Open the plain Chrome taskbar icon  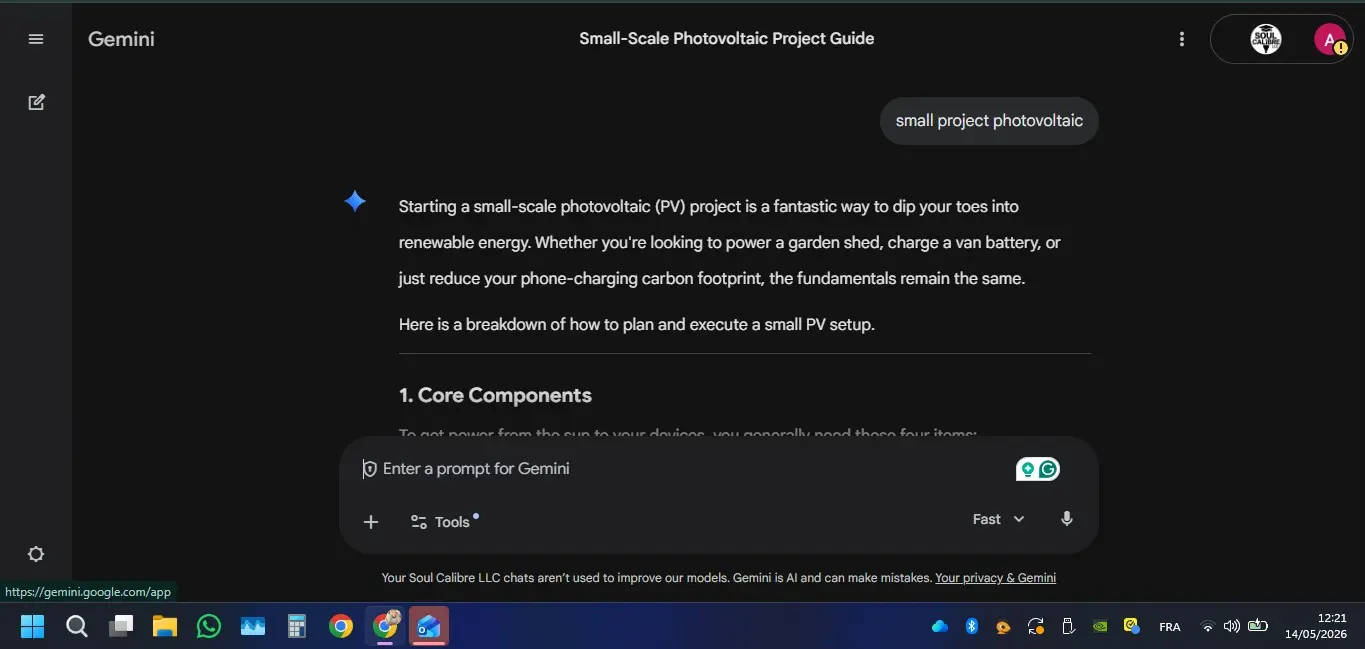tap(341, 626)
